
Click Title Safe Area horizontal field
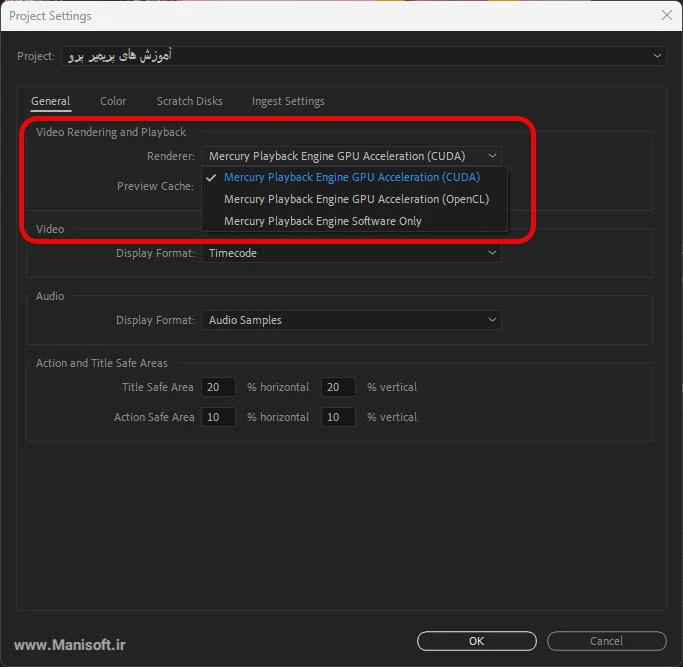pos(218,388)
